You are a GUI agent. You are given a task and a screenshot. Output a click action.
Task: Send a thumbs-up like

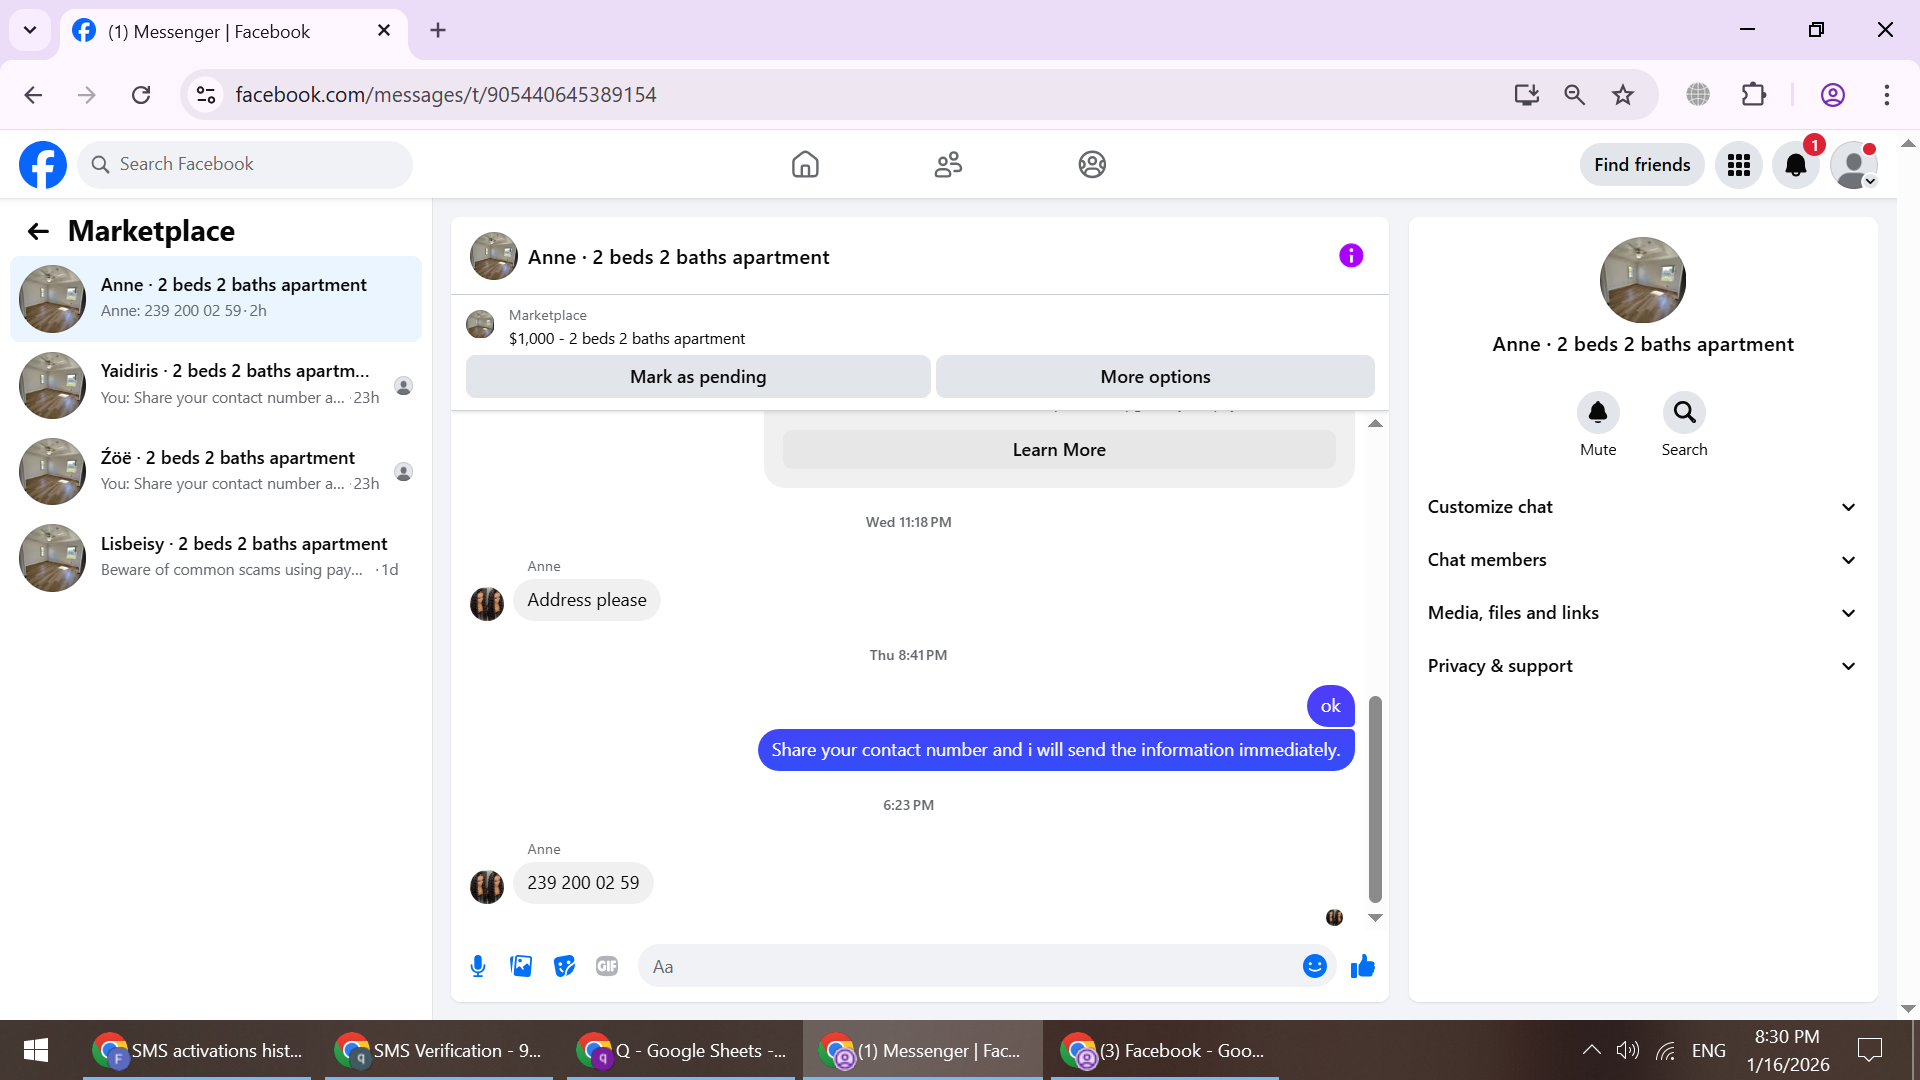click(1362, 966)
